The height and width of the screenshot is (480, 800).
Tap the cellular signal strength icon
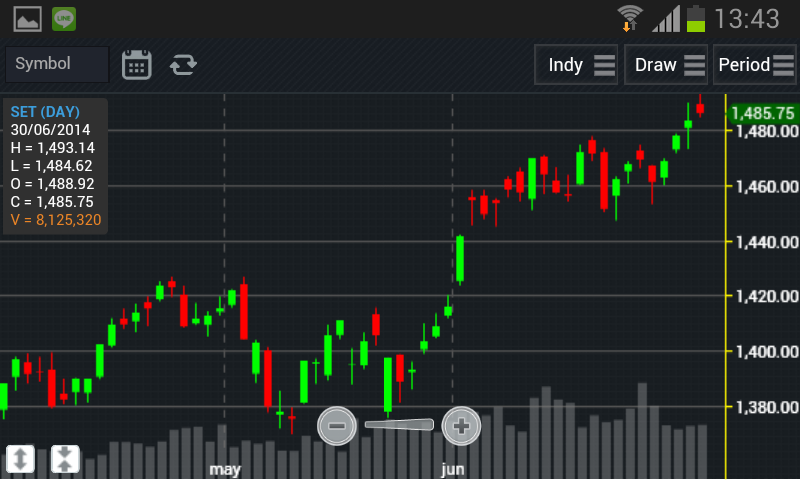(x=666, y=19)
